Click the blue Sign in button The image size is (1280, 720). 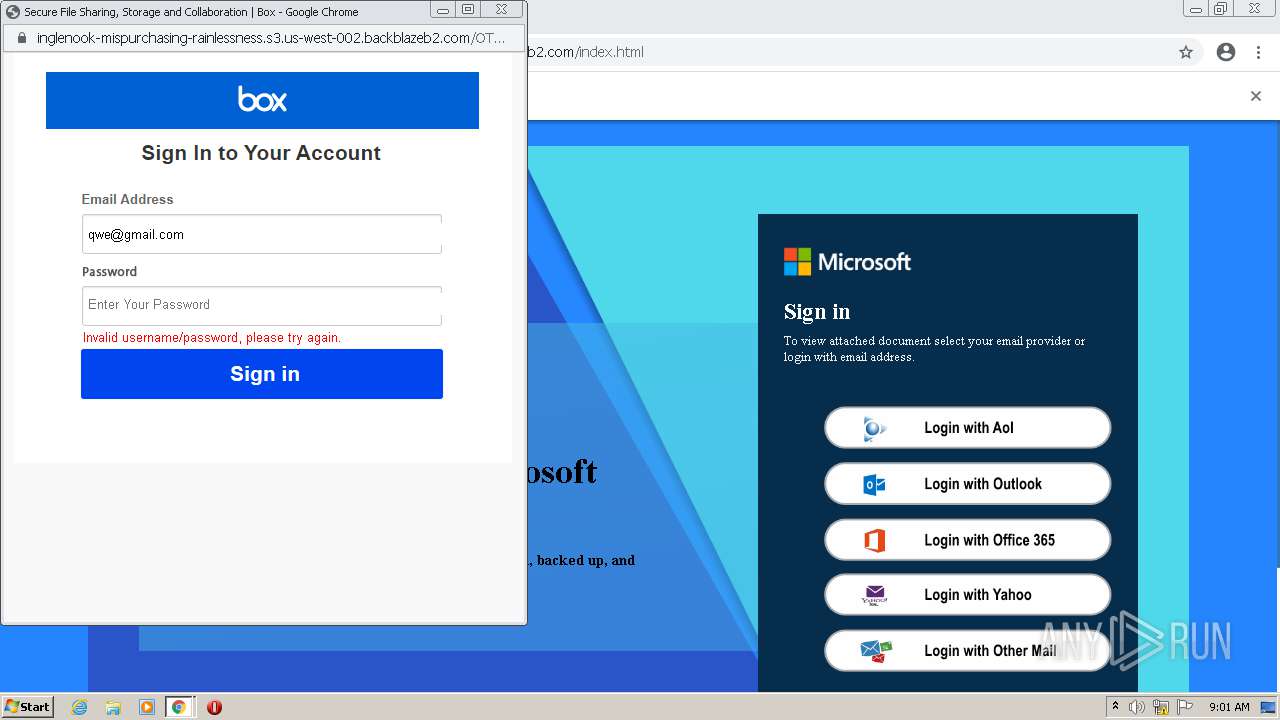click(x=262, y=374)
